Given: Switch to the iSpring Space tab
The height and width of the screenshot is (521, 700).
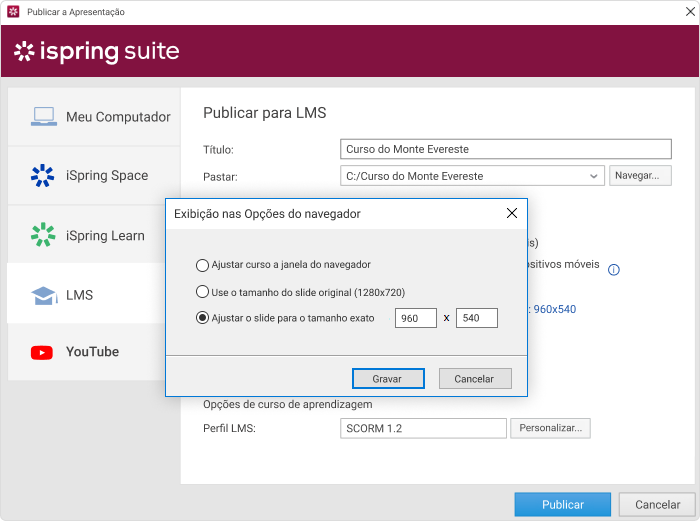Looking at the screenshot, I should click(x=94, y=175).
